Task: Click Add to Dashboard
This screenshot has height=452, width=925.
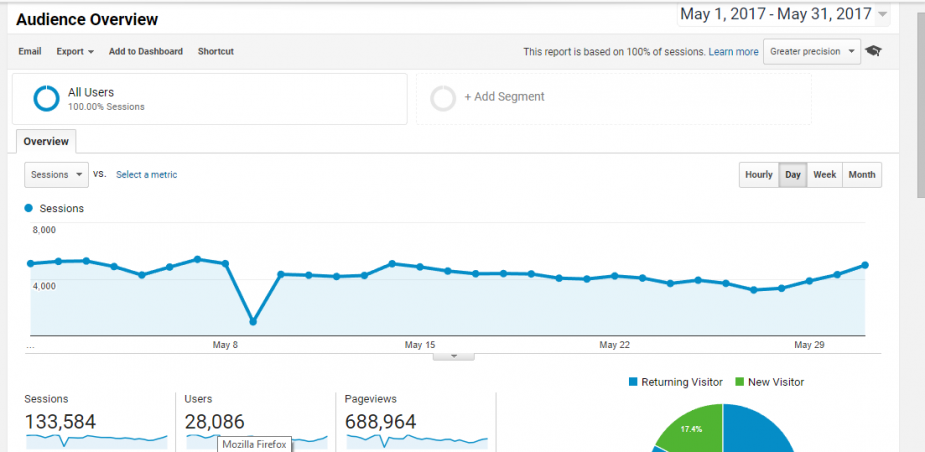Action: [146, 51]
